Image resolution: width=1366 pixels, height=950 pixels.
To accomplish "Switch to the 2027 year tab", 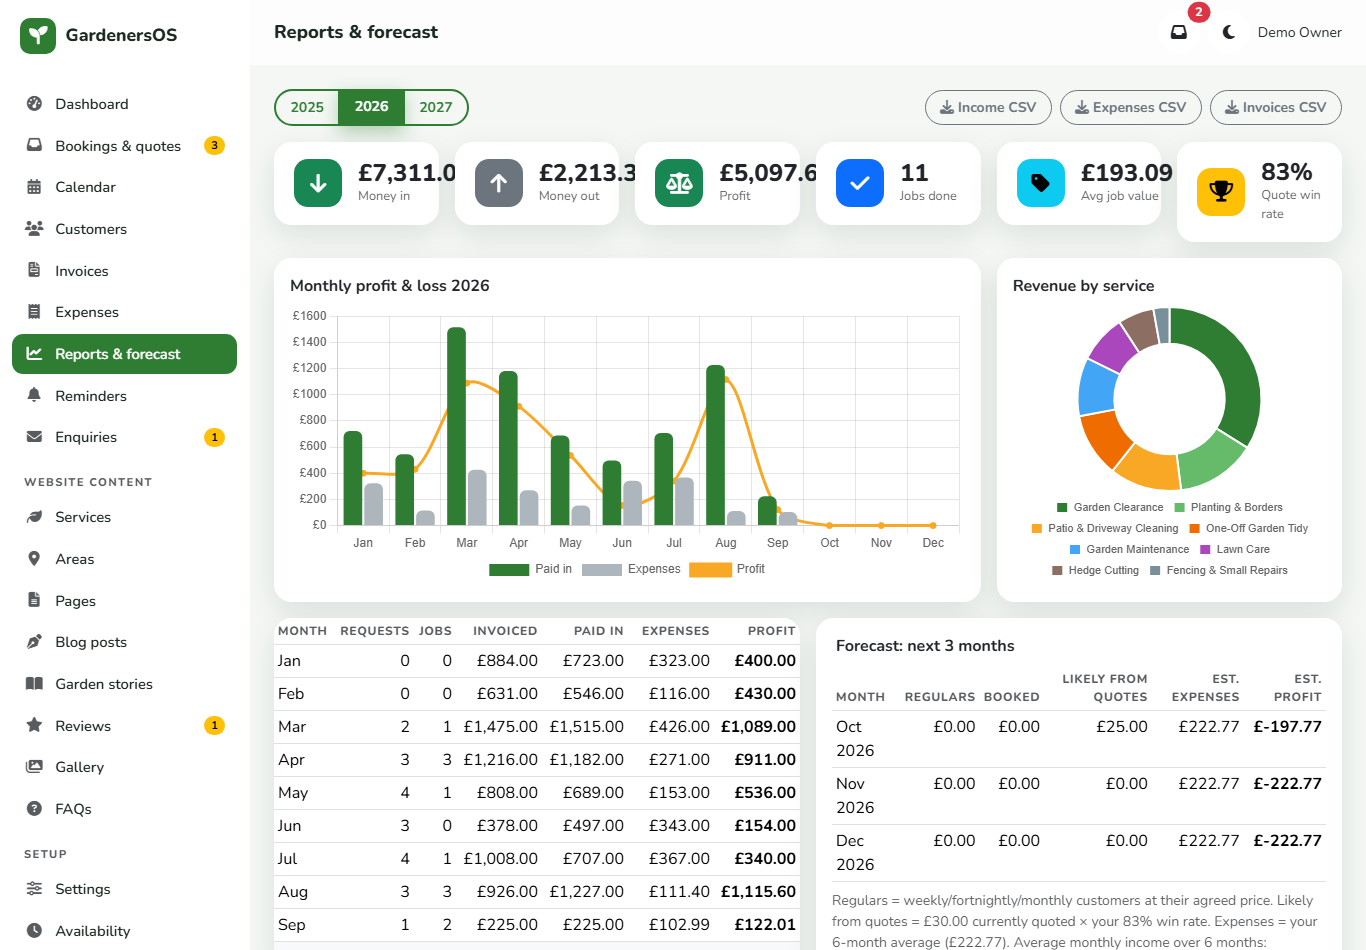I will (436, 107).
